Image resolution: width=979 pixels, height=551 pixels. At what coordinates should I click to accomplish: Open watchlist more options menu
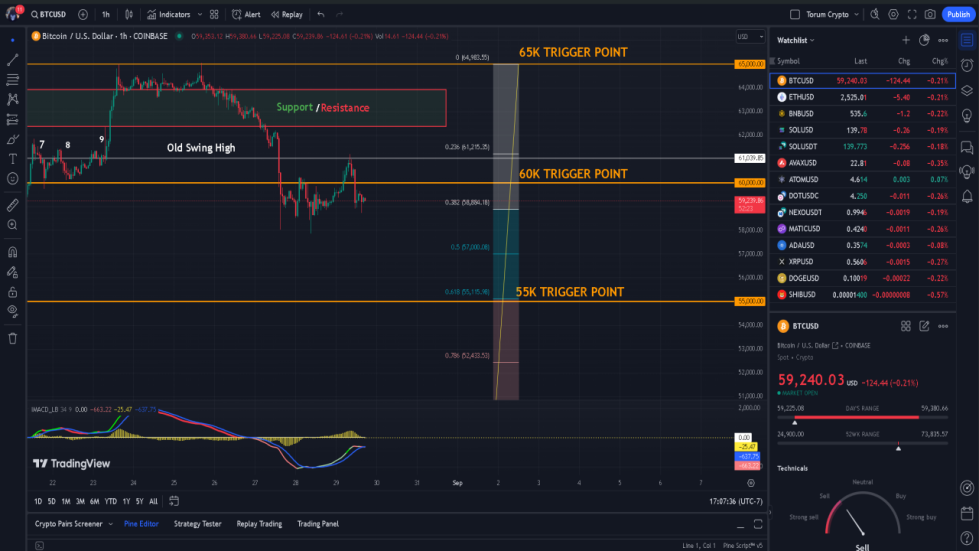coord(943,40)
